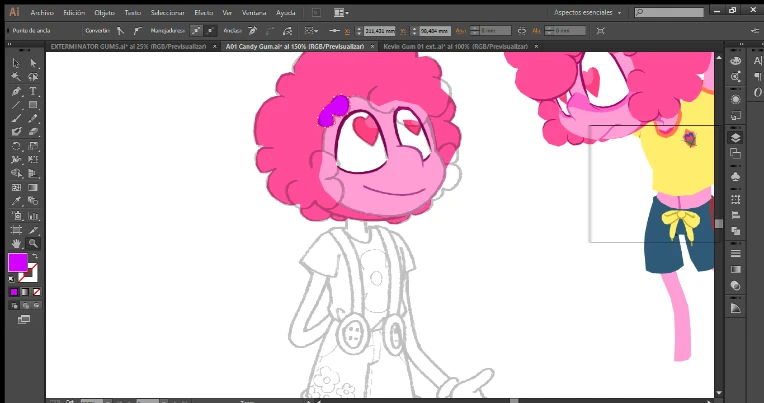This screenshot has height=403, width=764.
Task: Pick the Line Segment tool
Action: coord(16,105)
